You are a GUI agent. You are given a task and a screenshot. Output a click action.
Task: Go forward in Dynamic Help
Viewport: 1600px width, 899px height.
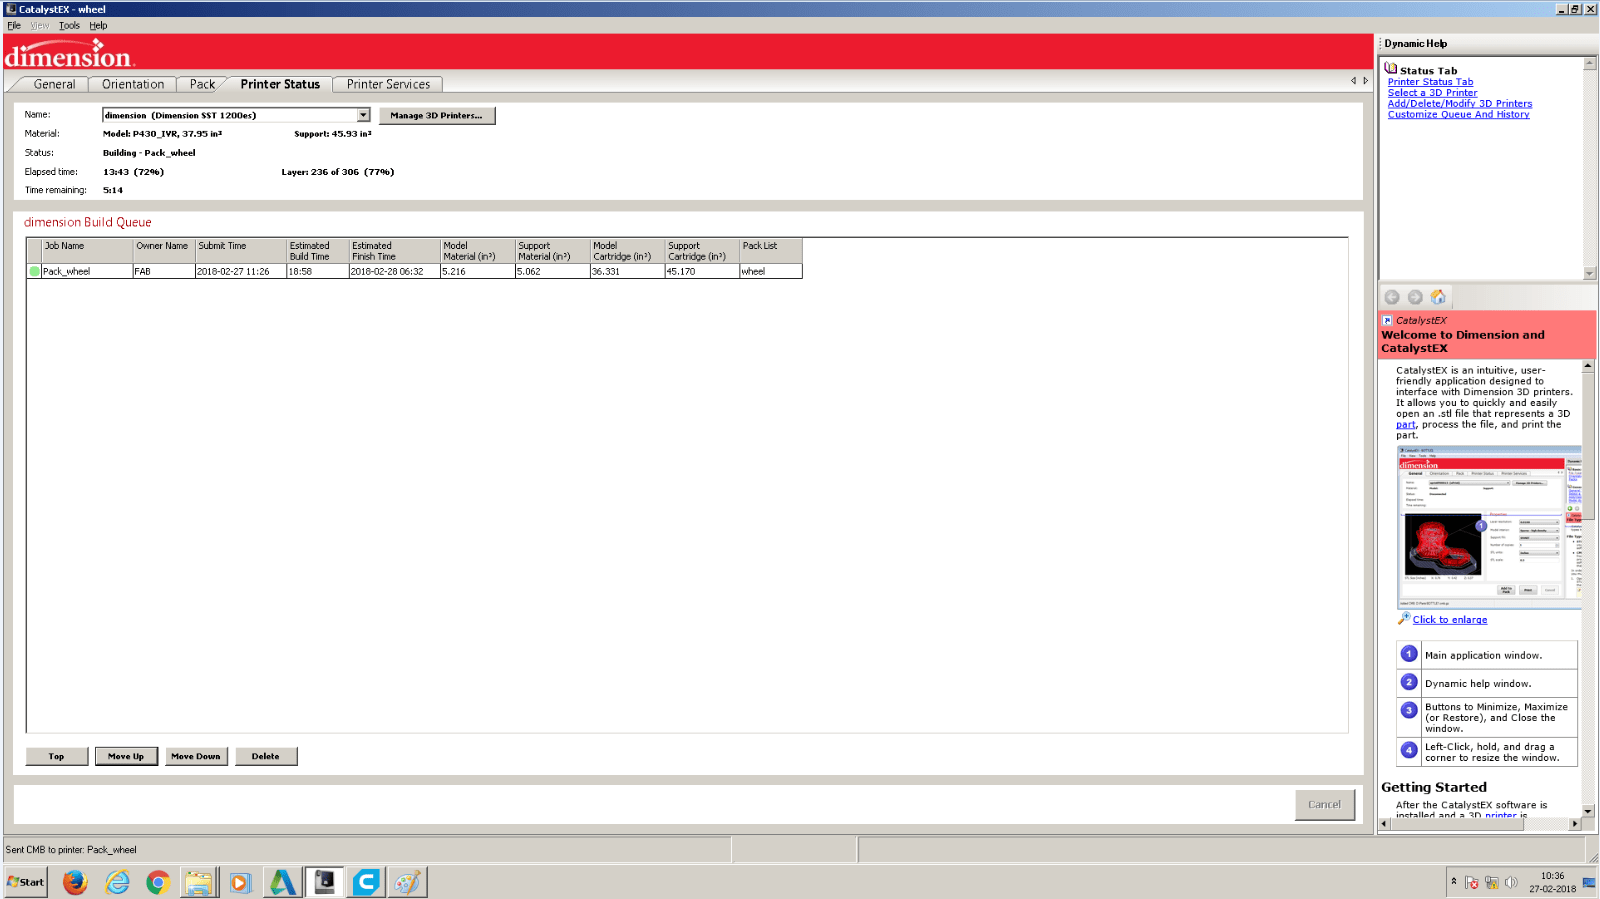(1415, 297)
